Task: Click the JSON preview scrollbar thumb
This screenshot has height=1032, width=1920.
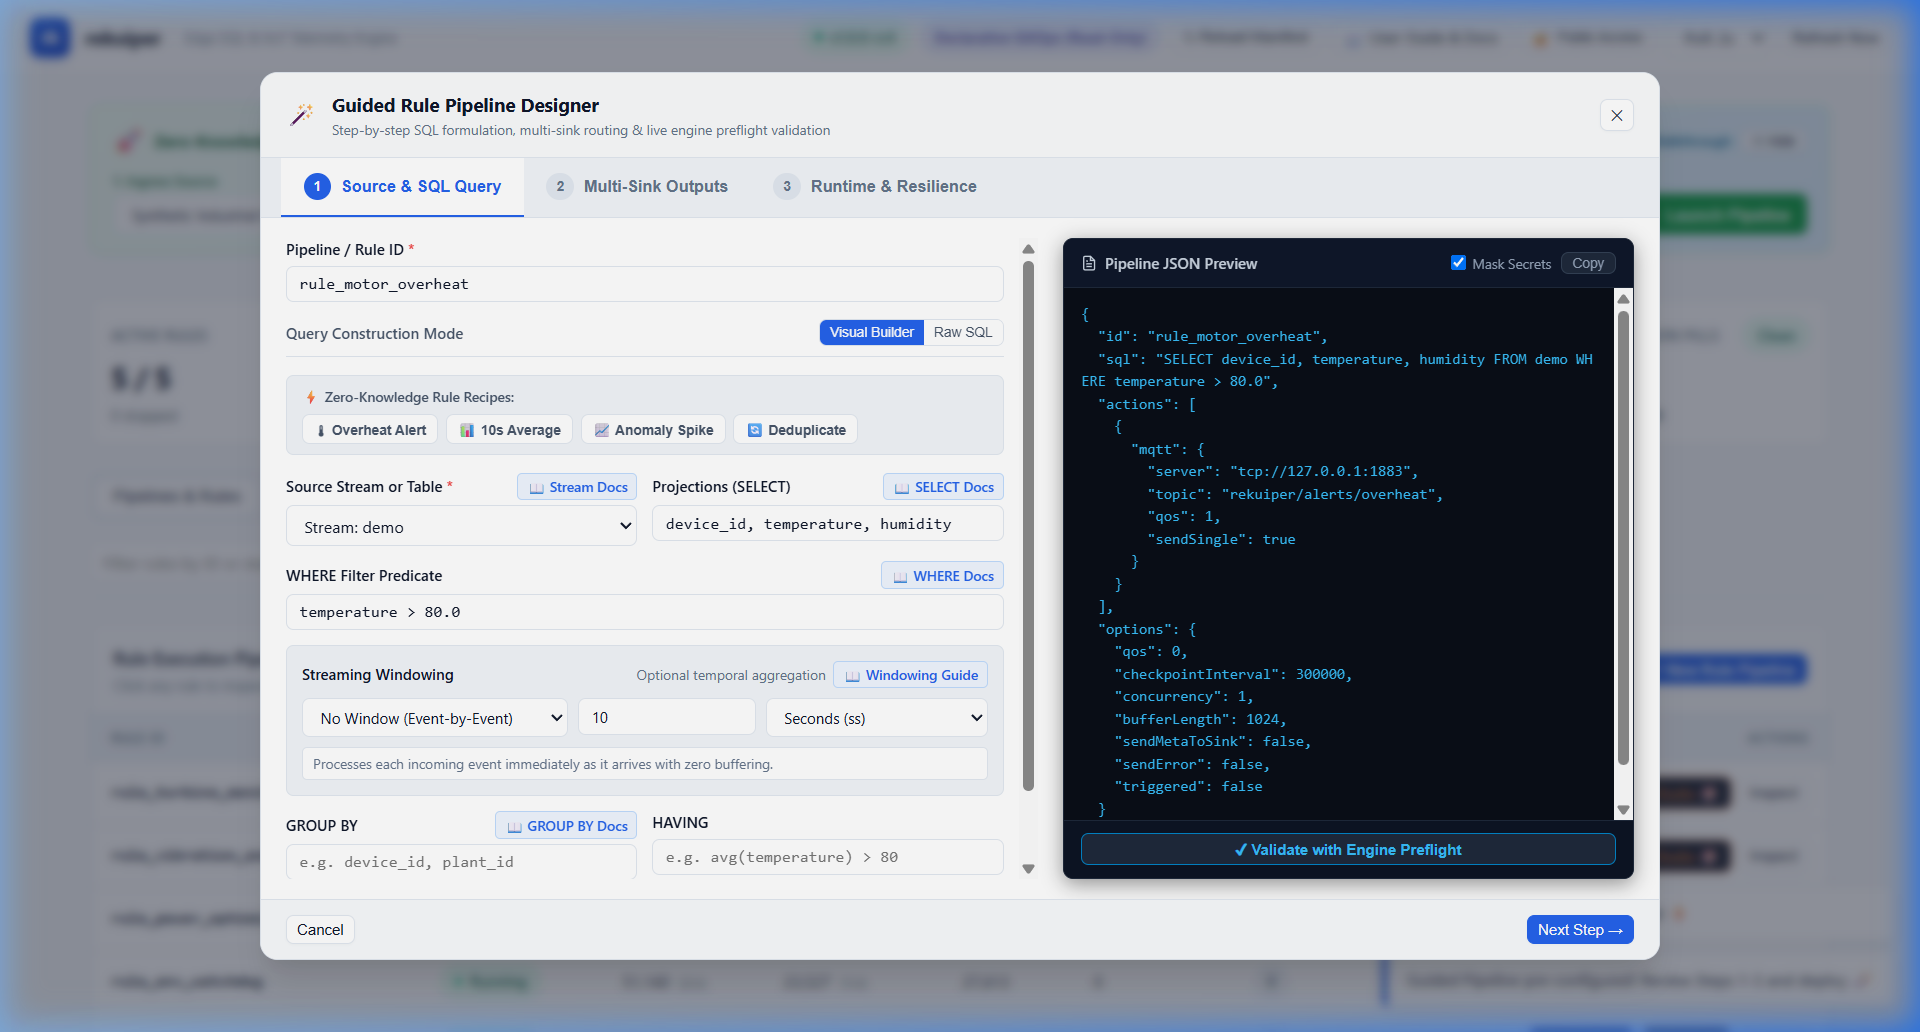Action: coord(1623,538)
